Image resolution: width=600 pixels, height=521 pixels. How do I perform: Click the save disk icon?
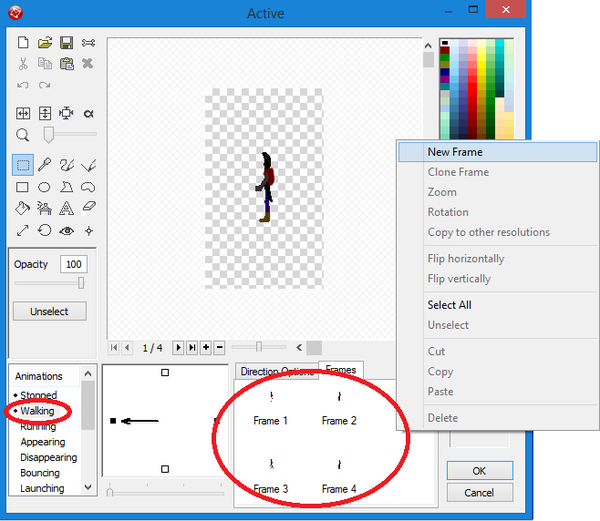click(66, 43)
